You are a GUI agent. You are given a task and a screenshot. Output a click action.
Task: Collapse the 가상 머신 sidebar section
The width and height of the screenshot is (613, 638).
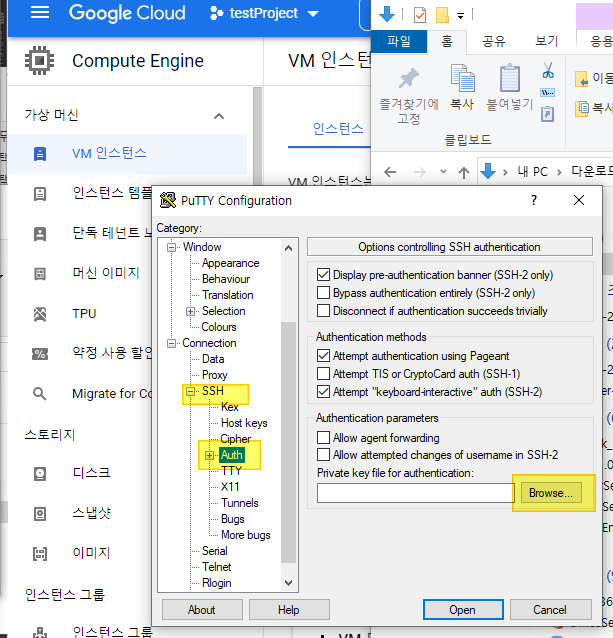pos(219,116)
